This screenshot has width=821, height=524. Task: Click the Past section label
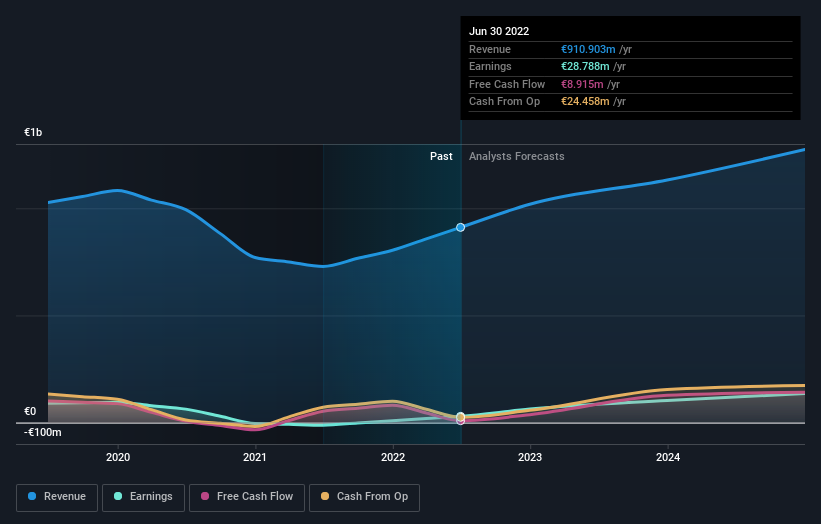point(441,156)
